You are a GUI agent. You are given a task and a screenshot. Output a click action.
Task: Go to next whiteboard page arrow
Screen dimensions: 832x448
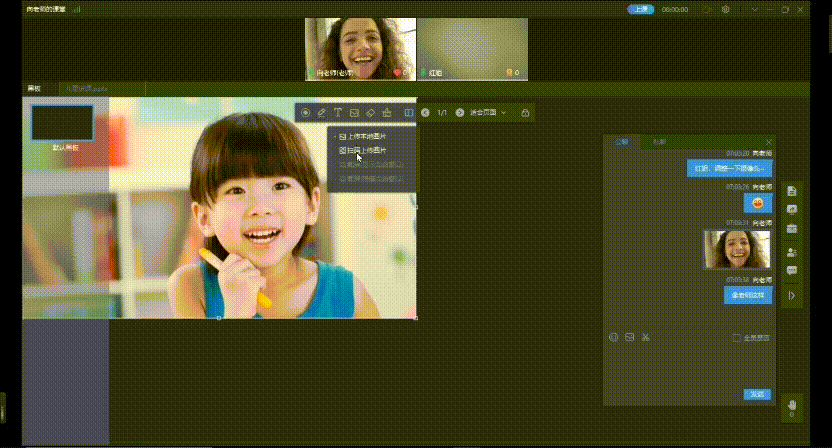click(x=460, y=113)
